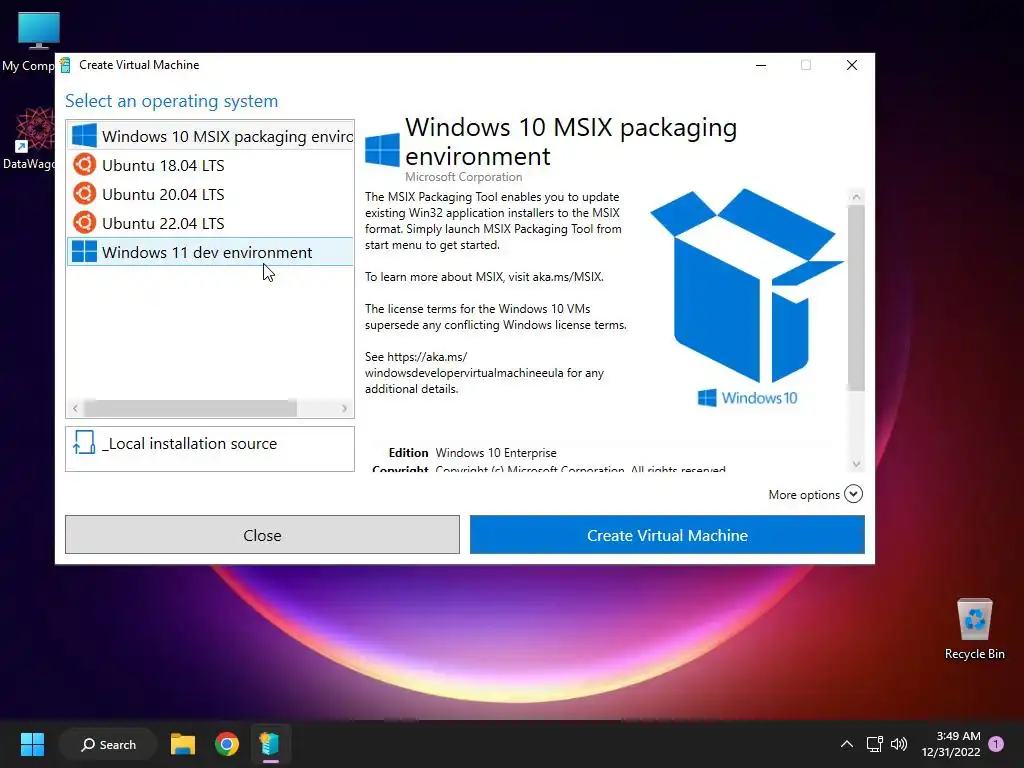
Task: Click the Close button in the dialog
Action: pyautogui.click(x=262, y=535)
